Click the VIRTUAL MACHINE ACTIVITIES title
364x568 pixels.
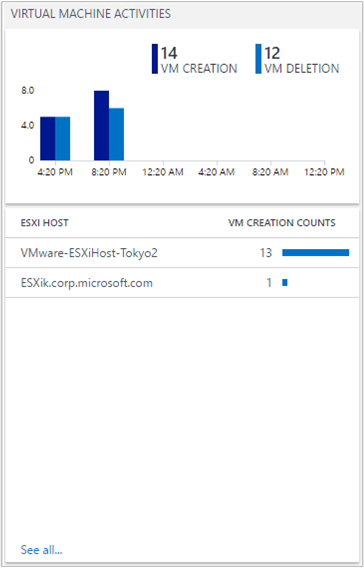[91, 14]
